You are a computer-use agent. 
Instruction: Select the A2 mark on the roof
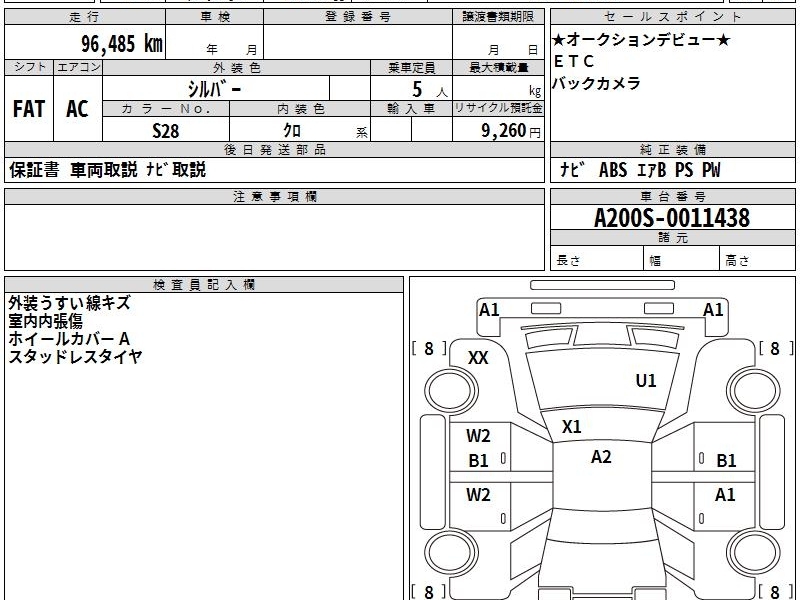click(x=601, y=457)
